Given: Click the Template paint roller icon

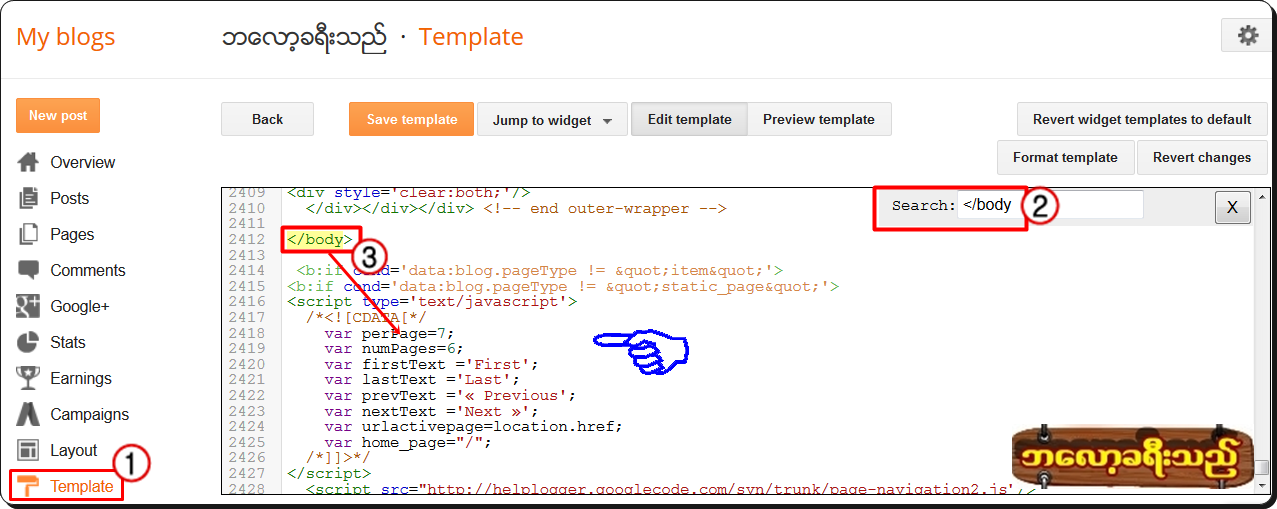Looking at the screenshot, I should tap(28, 486).
